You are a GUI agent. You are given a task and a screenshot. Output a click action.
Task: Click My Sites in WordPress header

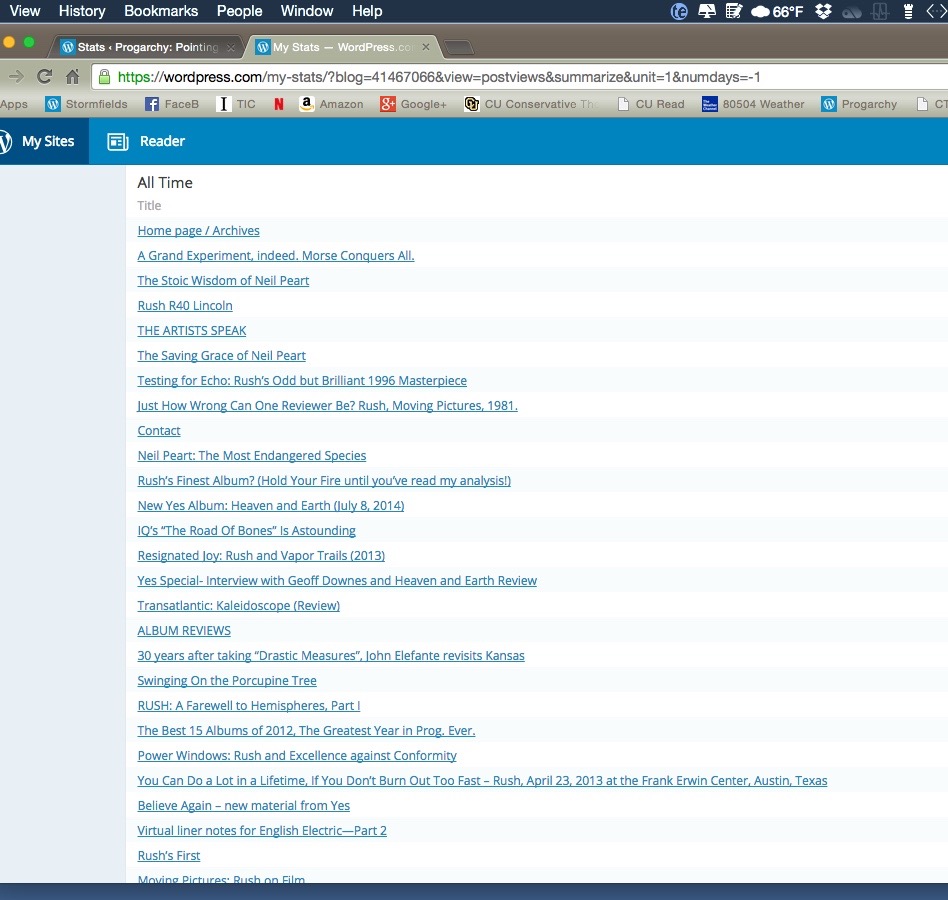[40, 141]
